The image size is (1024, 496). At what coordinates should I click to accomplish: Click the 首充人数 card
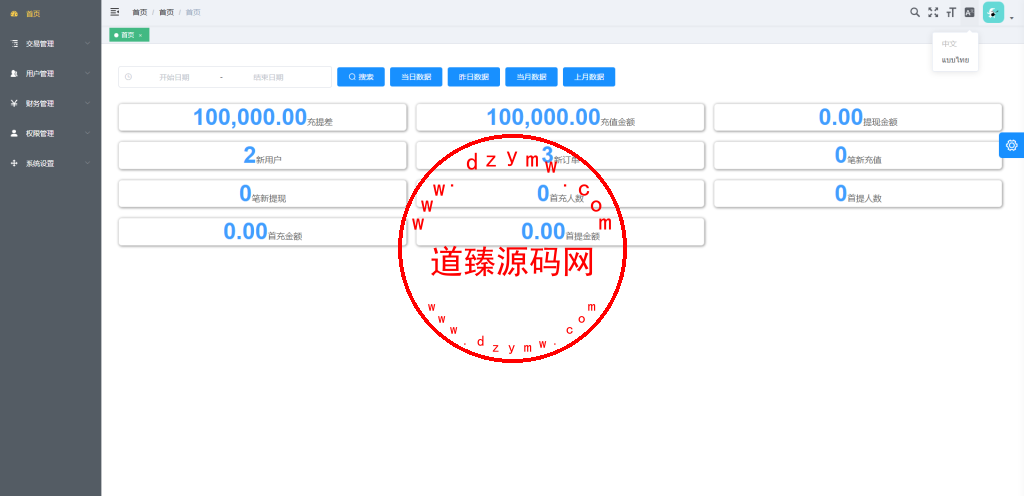(560, 194)
